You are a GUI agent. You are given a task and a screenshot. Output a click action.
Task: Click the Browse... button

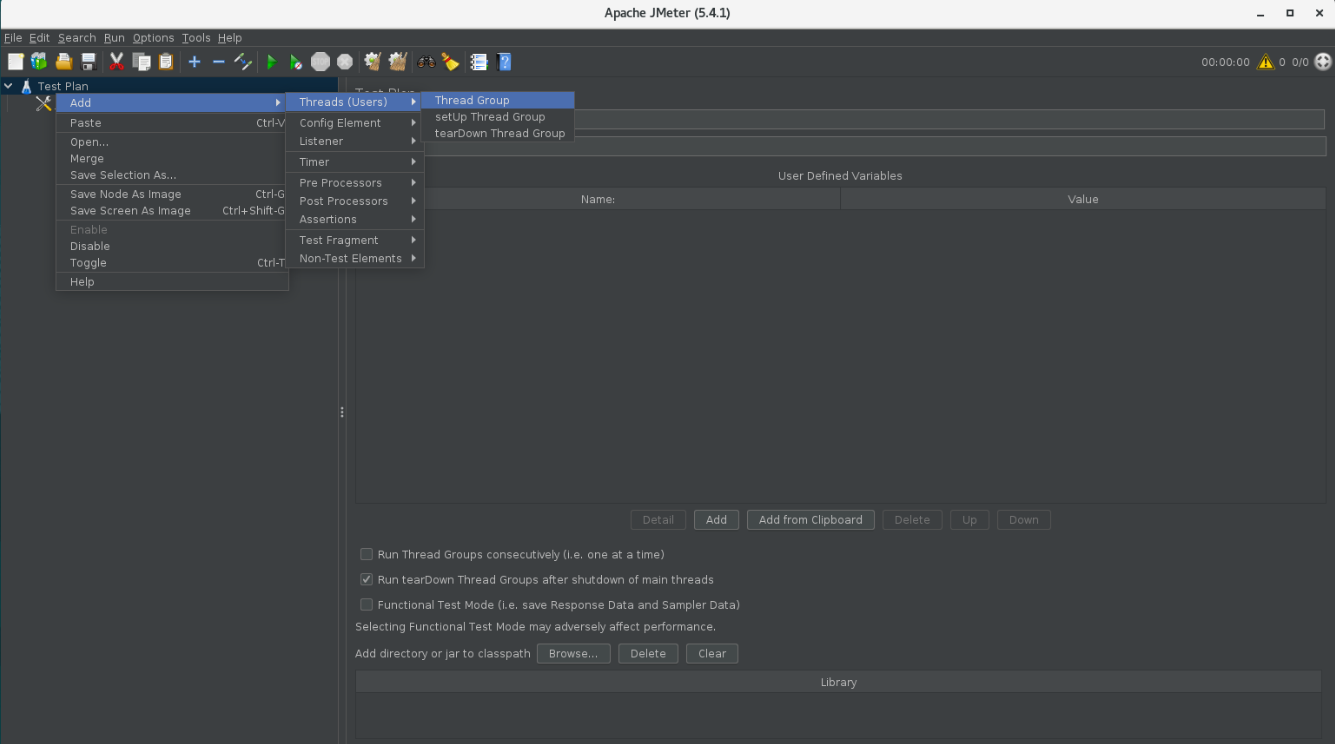[x=573, y=653]
